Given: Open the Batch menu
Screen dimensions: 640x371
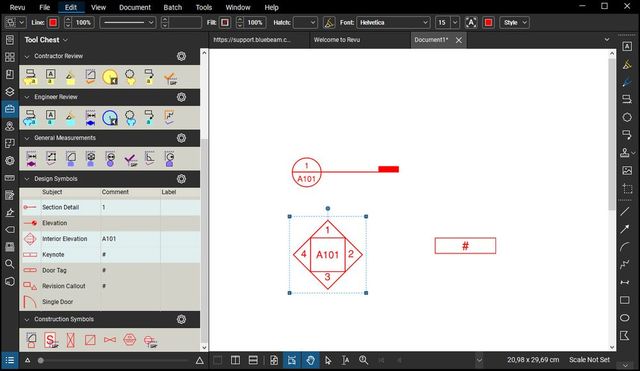Looking at the screenshot, I should pyautogui.click(x=173, y=7).
